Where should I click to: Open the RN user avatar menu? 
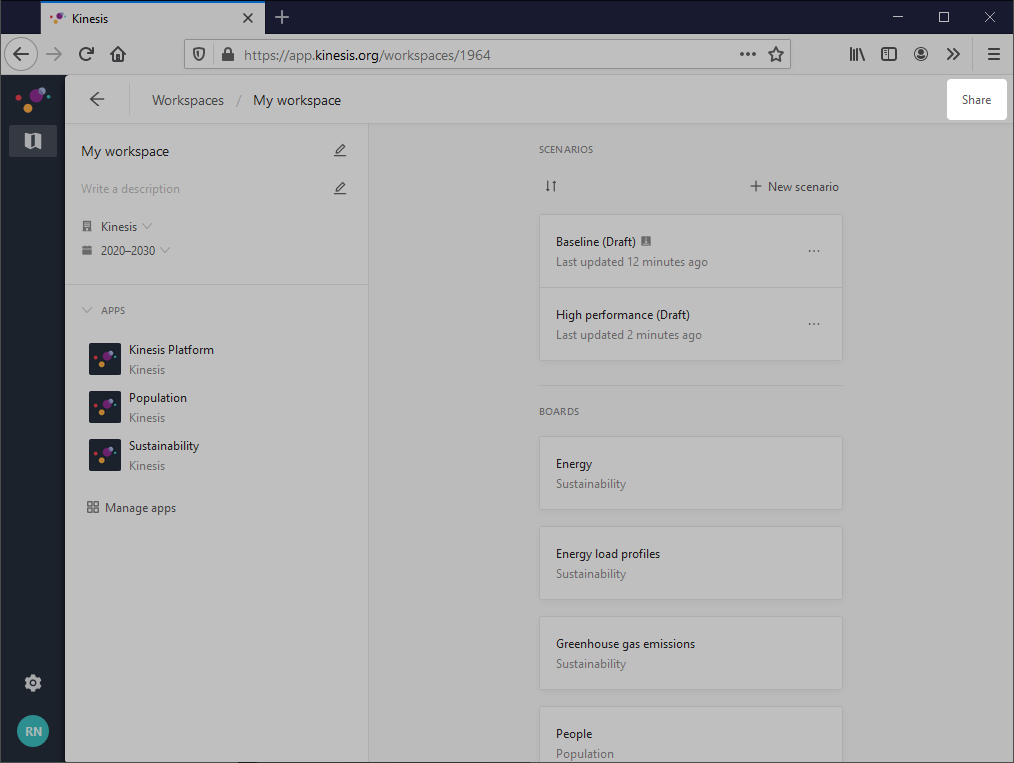pyautogui.click(x=33, y=731)
